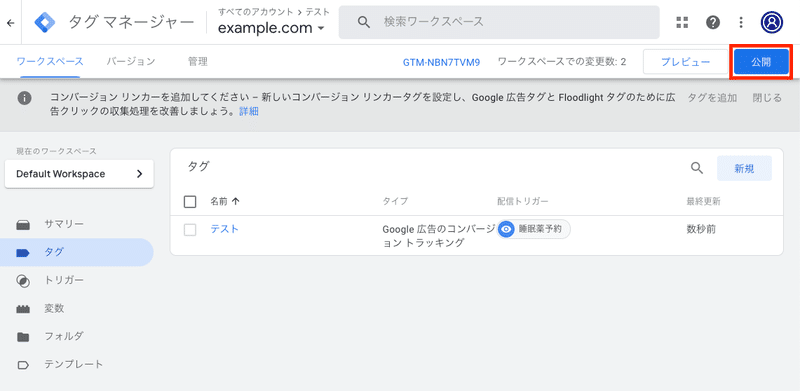Click the タイプ column header
Screen dimensions: 800x391
[395, 201]
